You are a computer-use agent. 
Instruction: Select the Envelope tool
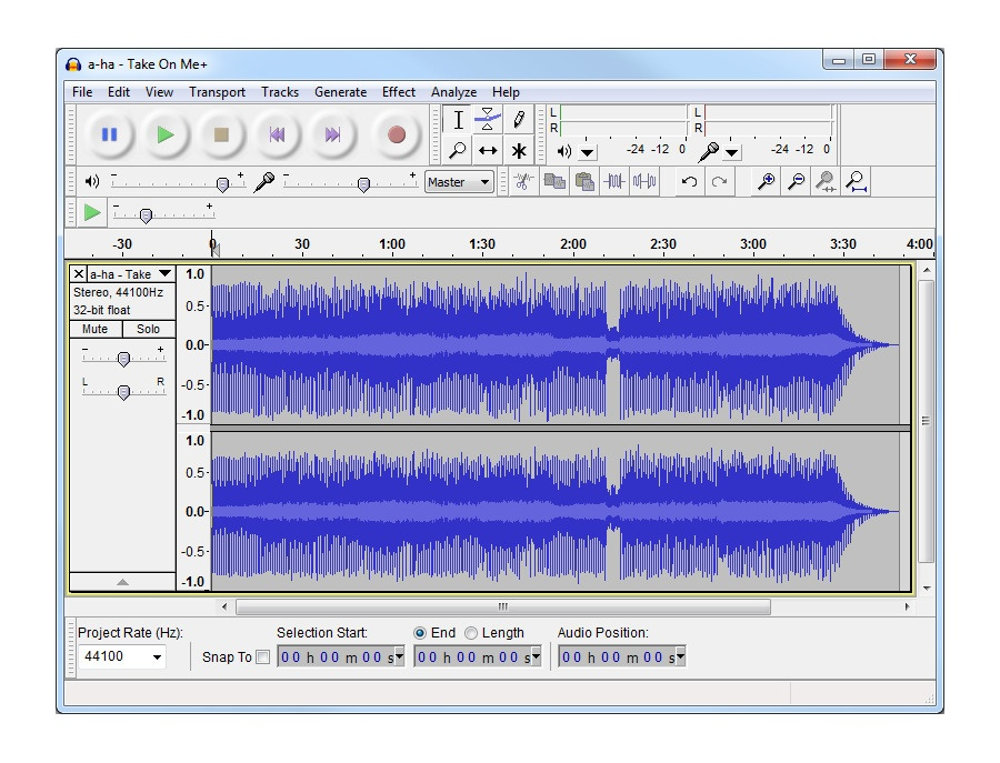tap(487, 119)
